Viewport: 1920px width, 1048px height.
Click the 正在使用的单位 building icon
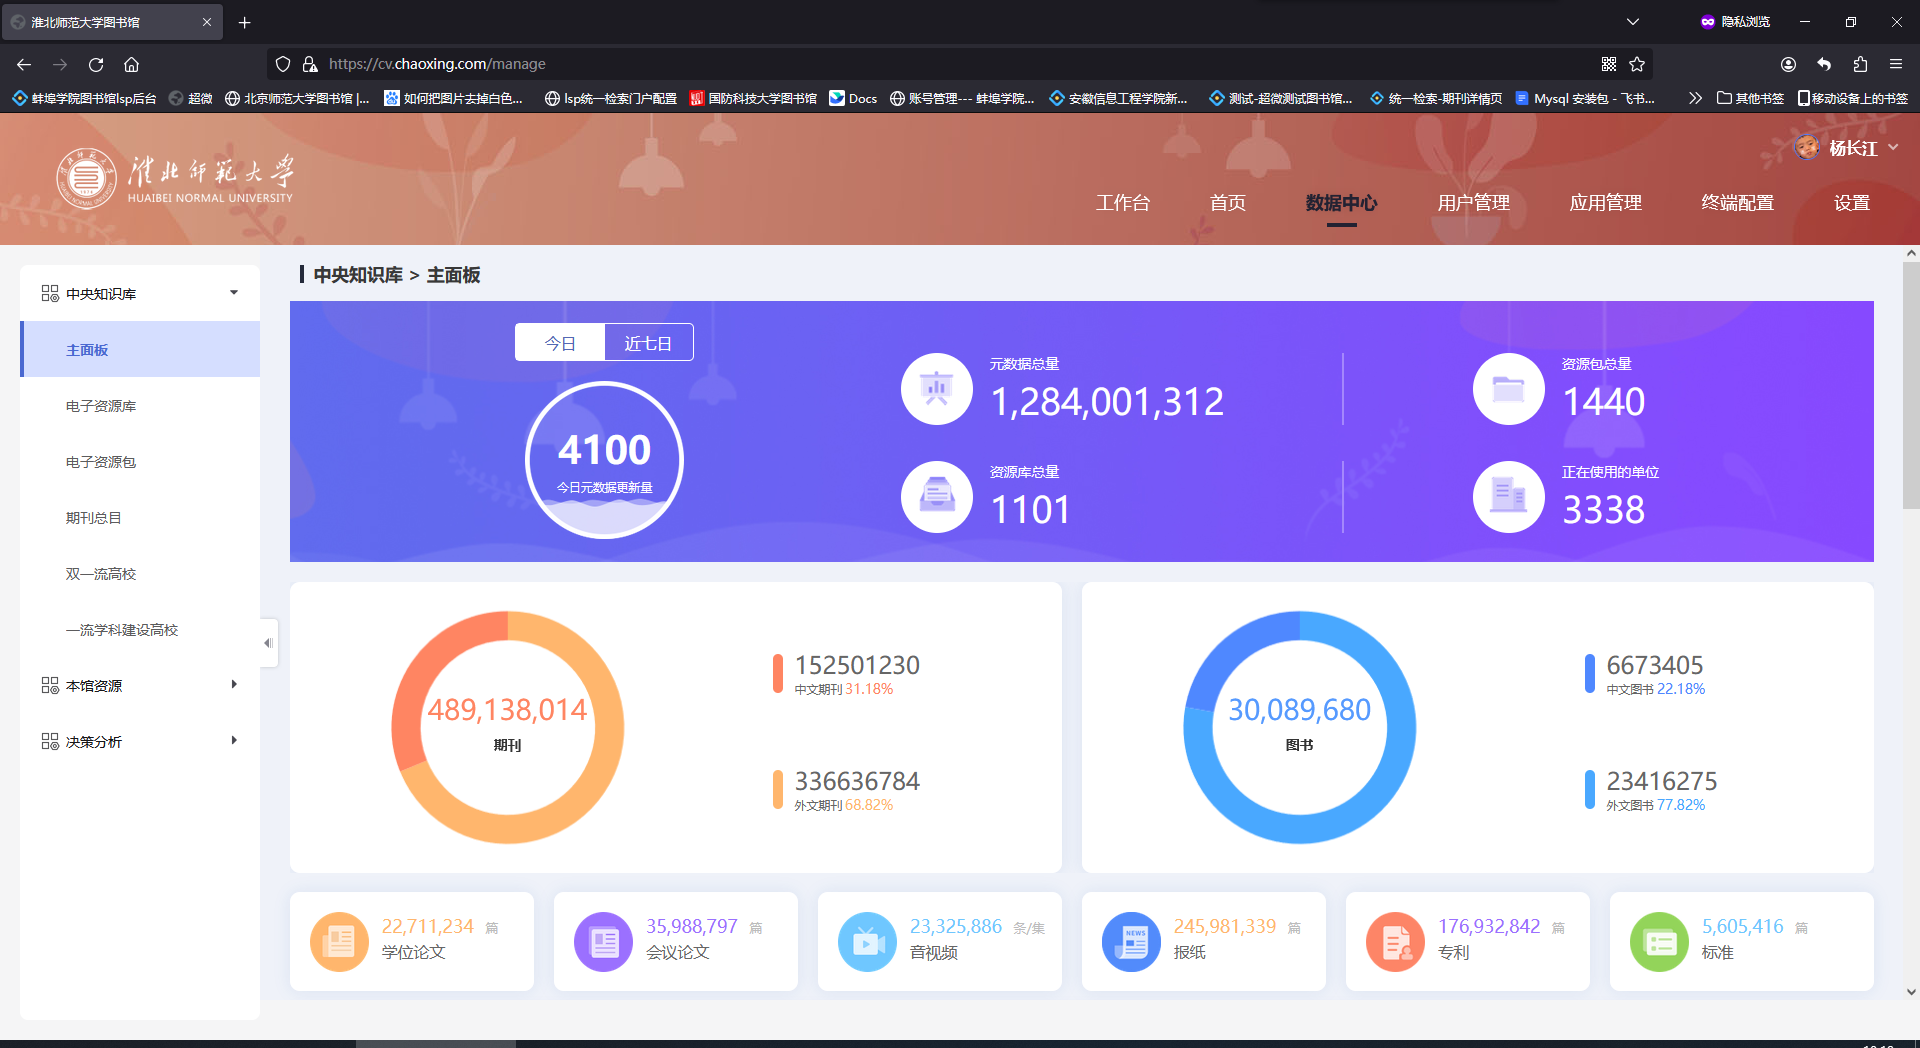(1509, 497)
